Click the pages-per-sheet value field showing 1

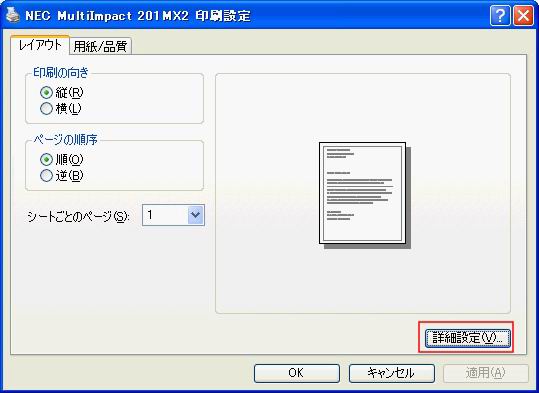[165, 215]
